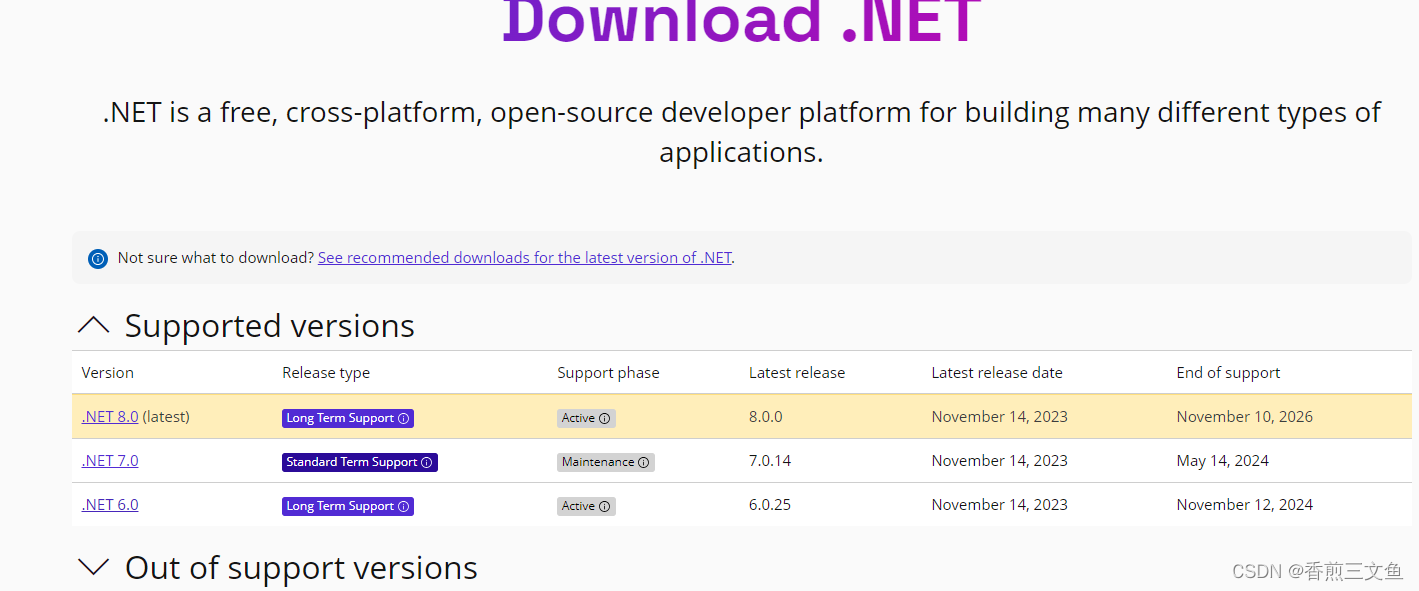Open 'See recommended downloads for the latest version' link

pos(524,257)
